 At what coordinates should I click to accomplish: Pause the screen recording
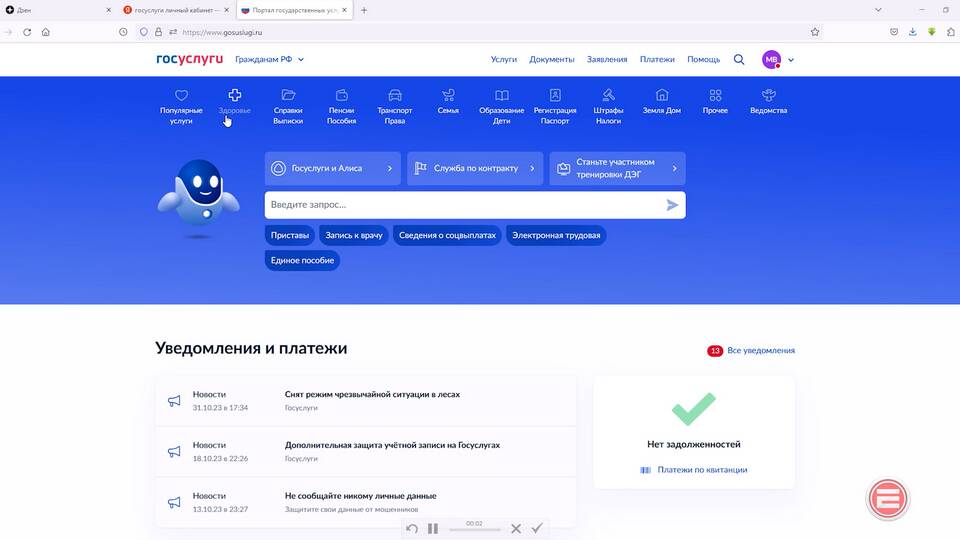(x=433, y=528)
